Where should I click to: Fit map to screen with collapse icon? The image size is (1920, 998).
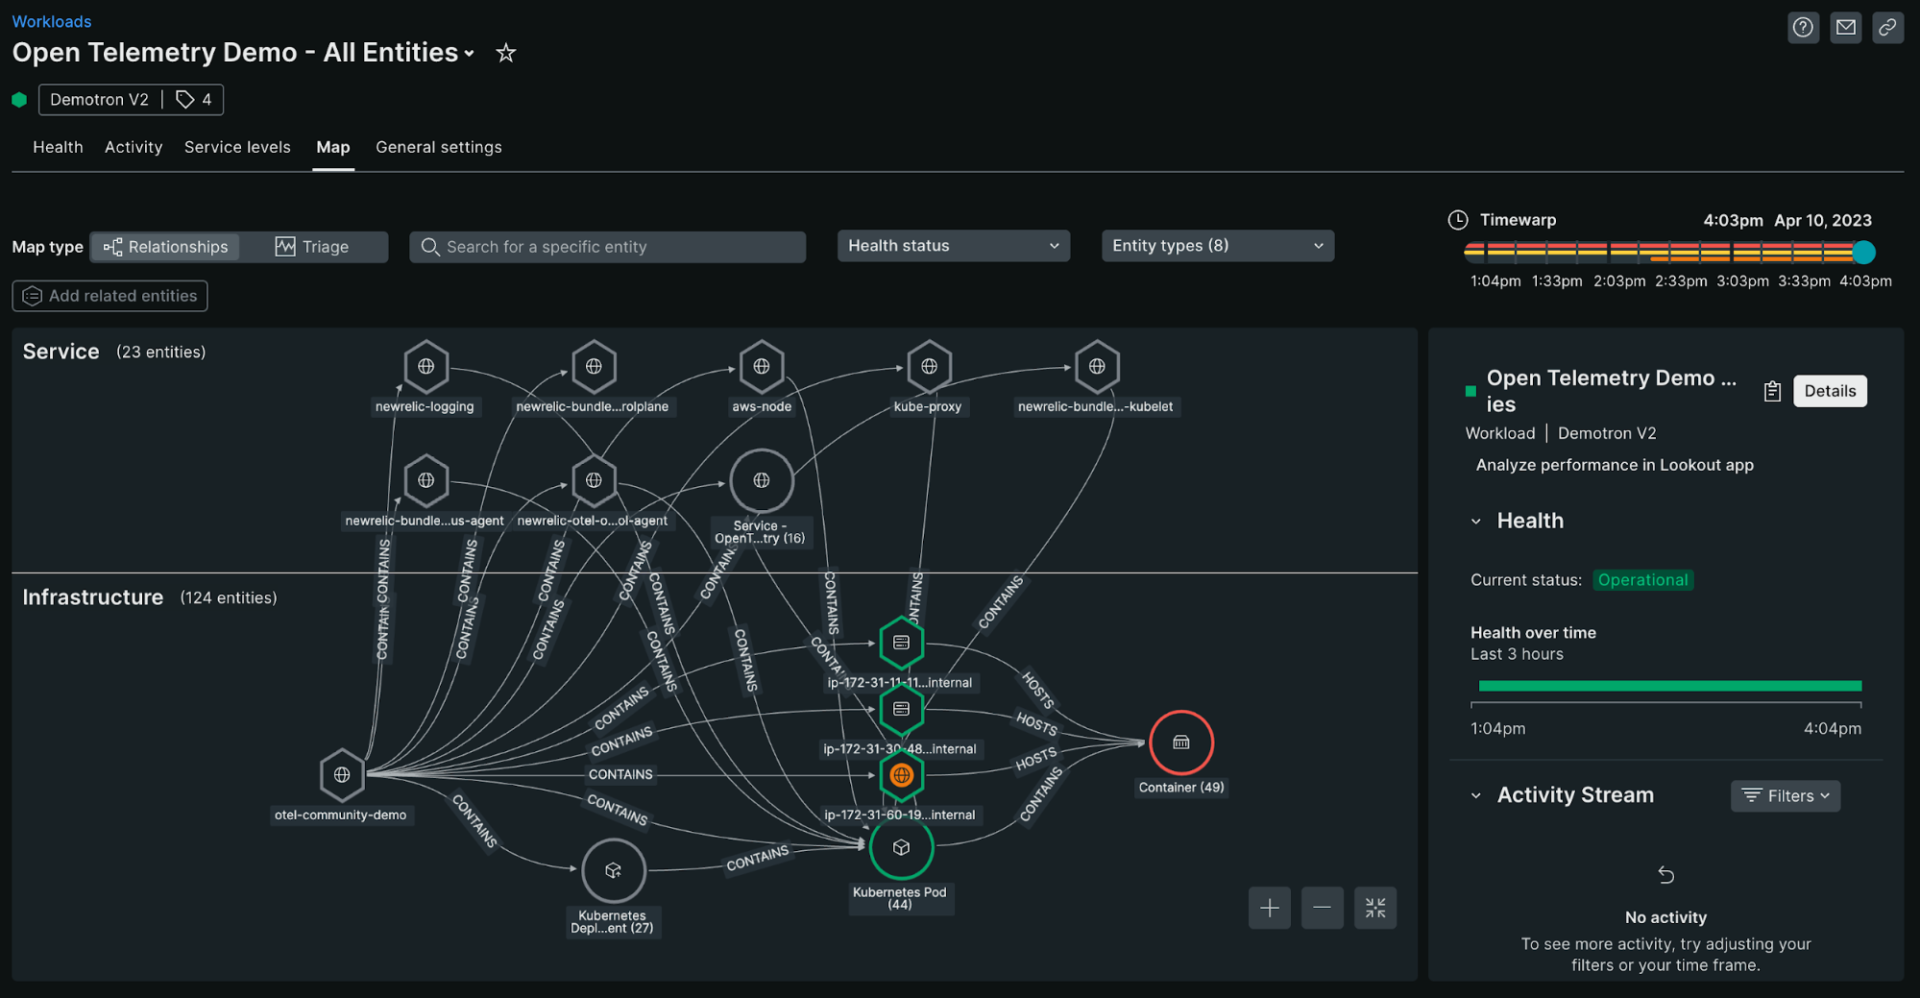(x=1376, y=908)
